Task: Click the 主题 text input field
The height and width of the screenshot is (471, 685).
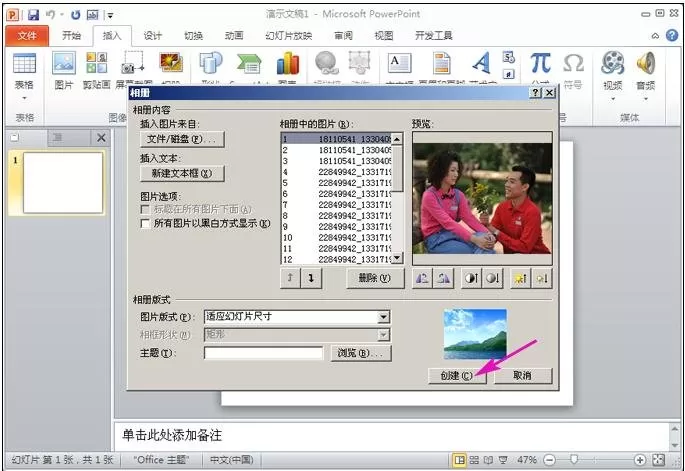Action: pyautogui.click(x=263, y=353)
